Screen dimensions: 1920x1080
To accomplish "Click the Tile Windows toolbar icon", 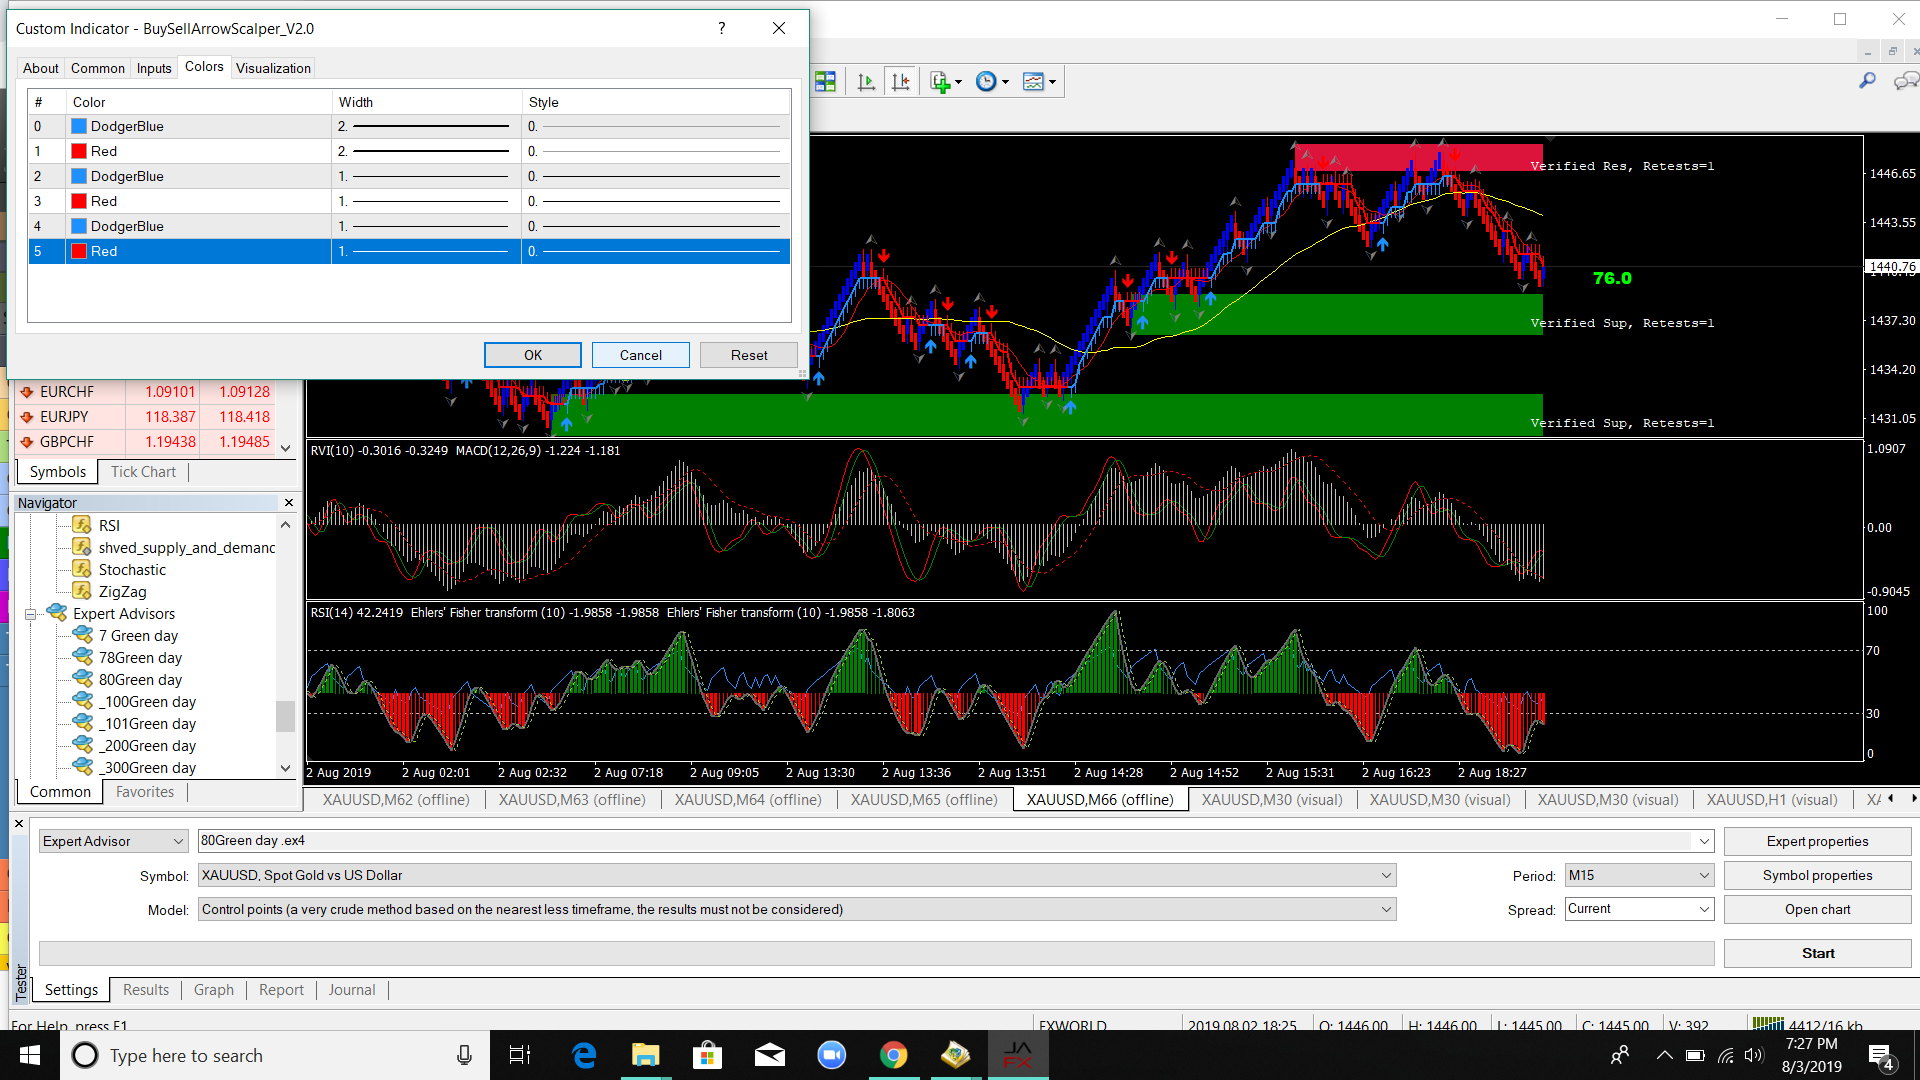I will point(825,82).
